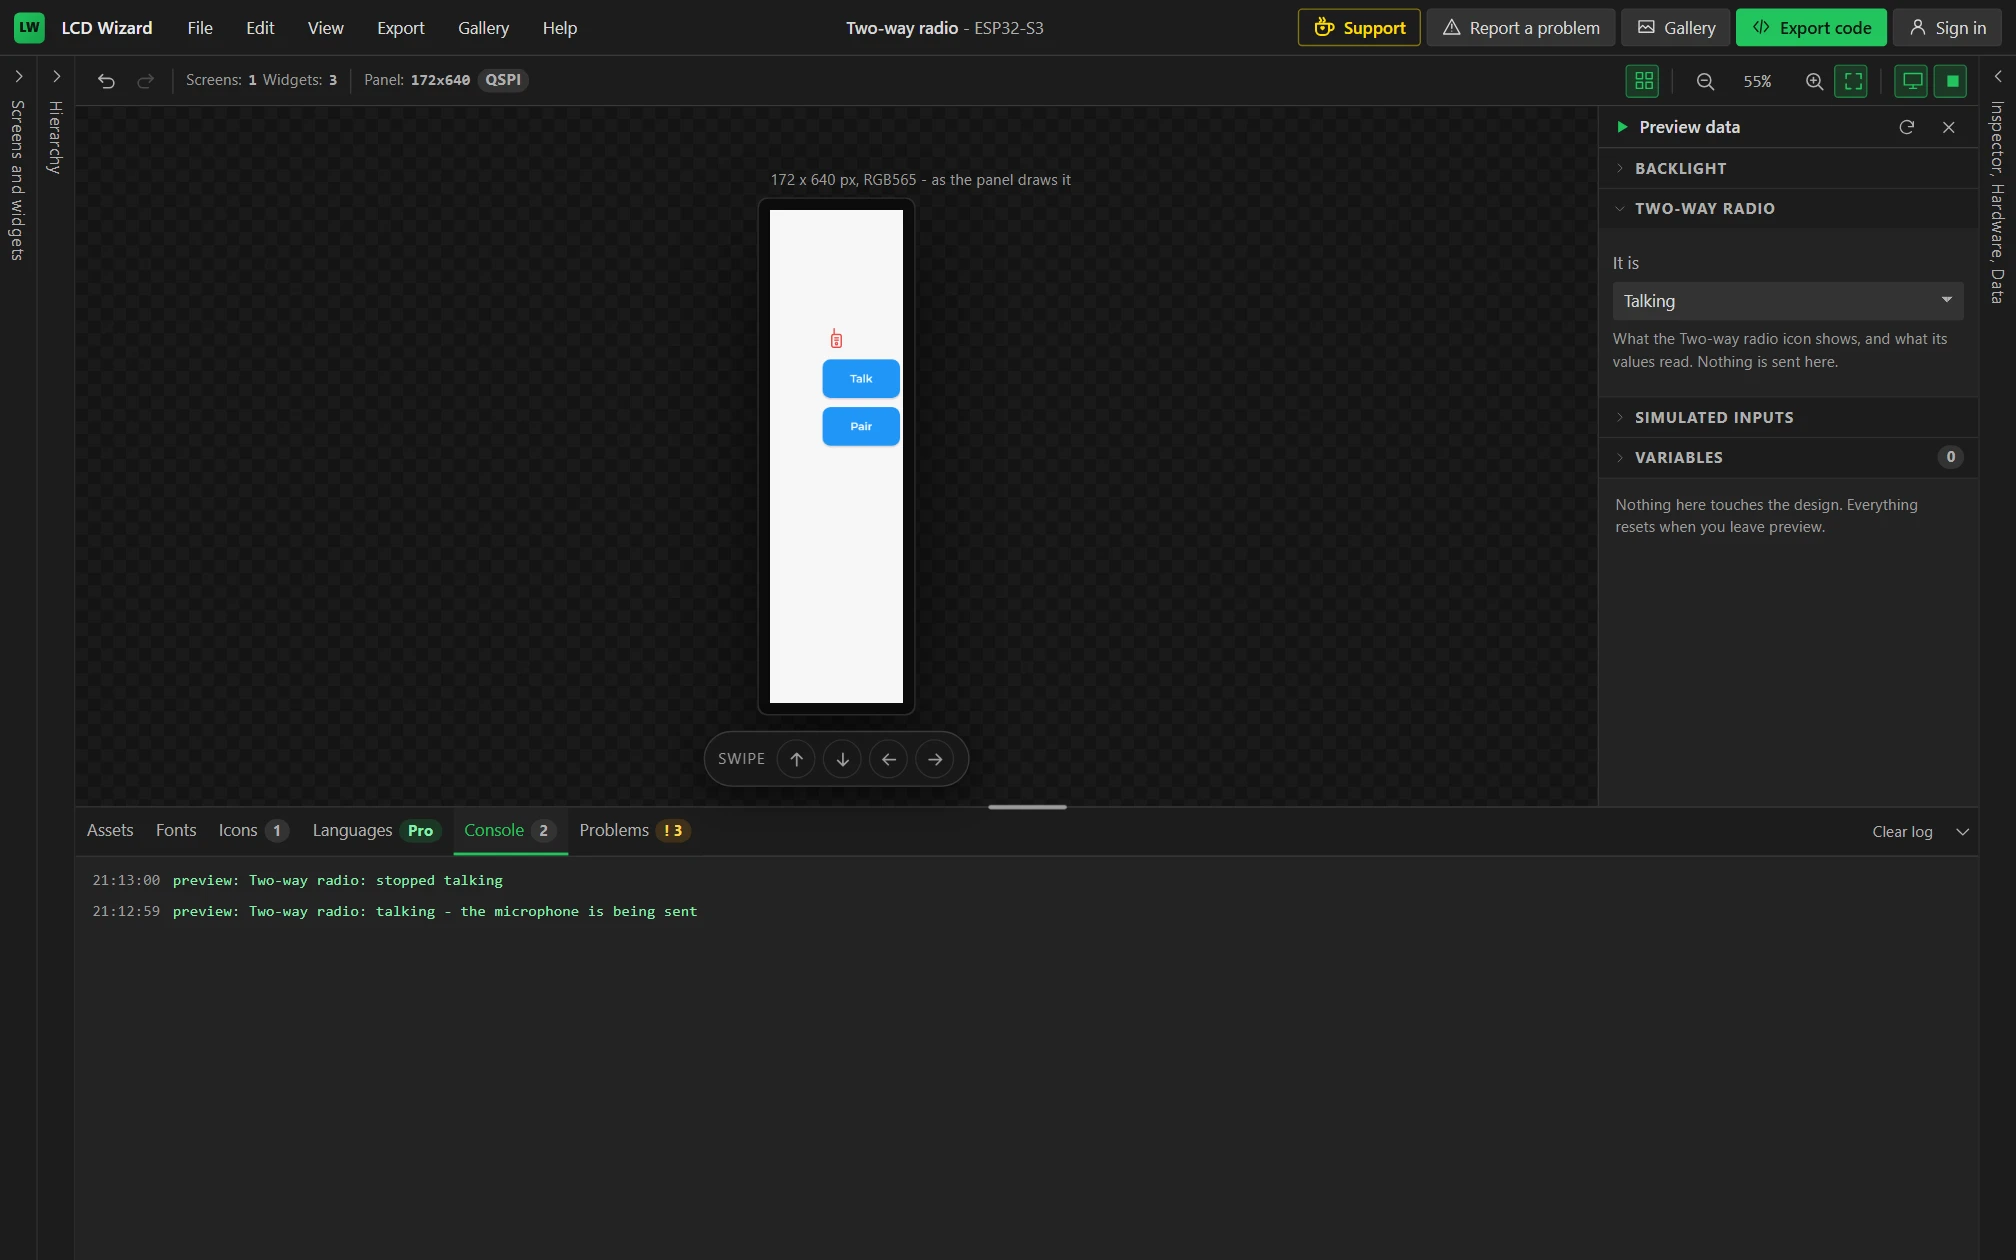The width and height of the screenshot is (2016, 1260).
Task: Collapse the bottom panel with chevron
Action: click(x=1962, y=832)
